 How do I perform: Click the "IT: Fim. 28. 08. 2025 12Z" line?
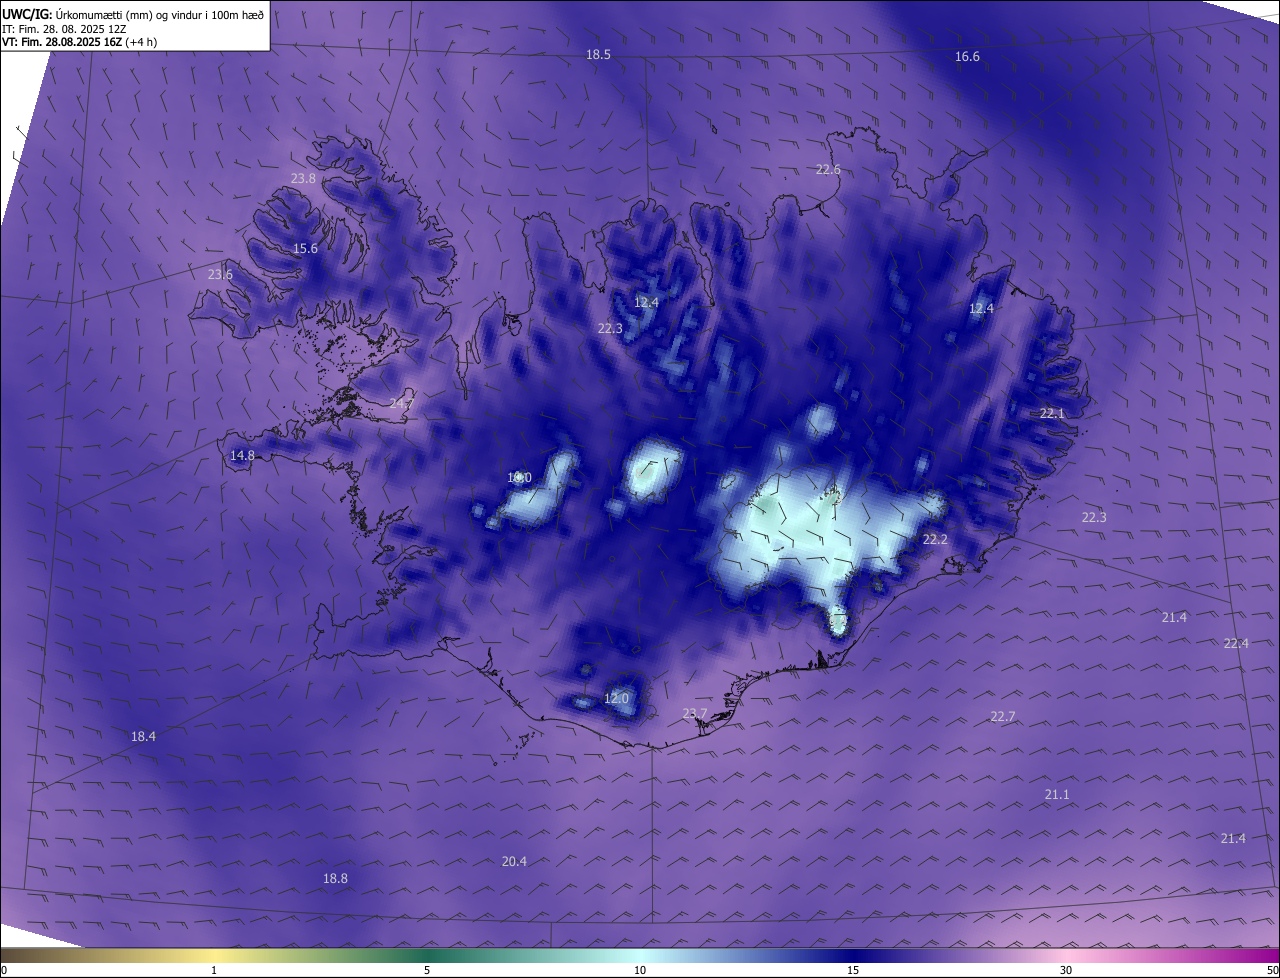click(66, 28)
